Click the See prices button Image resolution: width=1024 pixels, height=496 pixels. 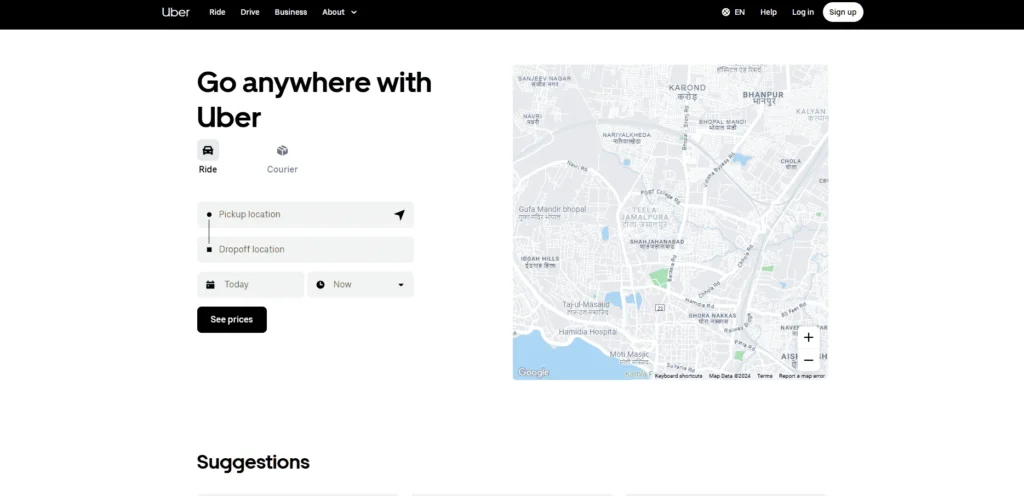(x=232, y=320)
